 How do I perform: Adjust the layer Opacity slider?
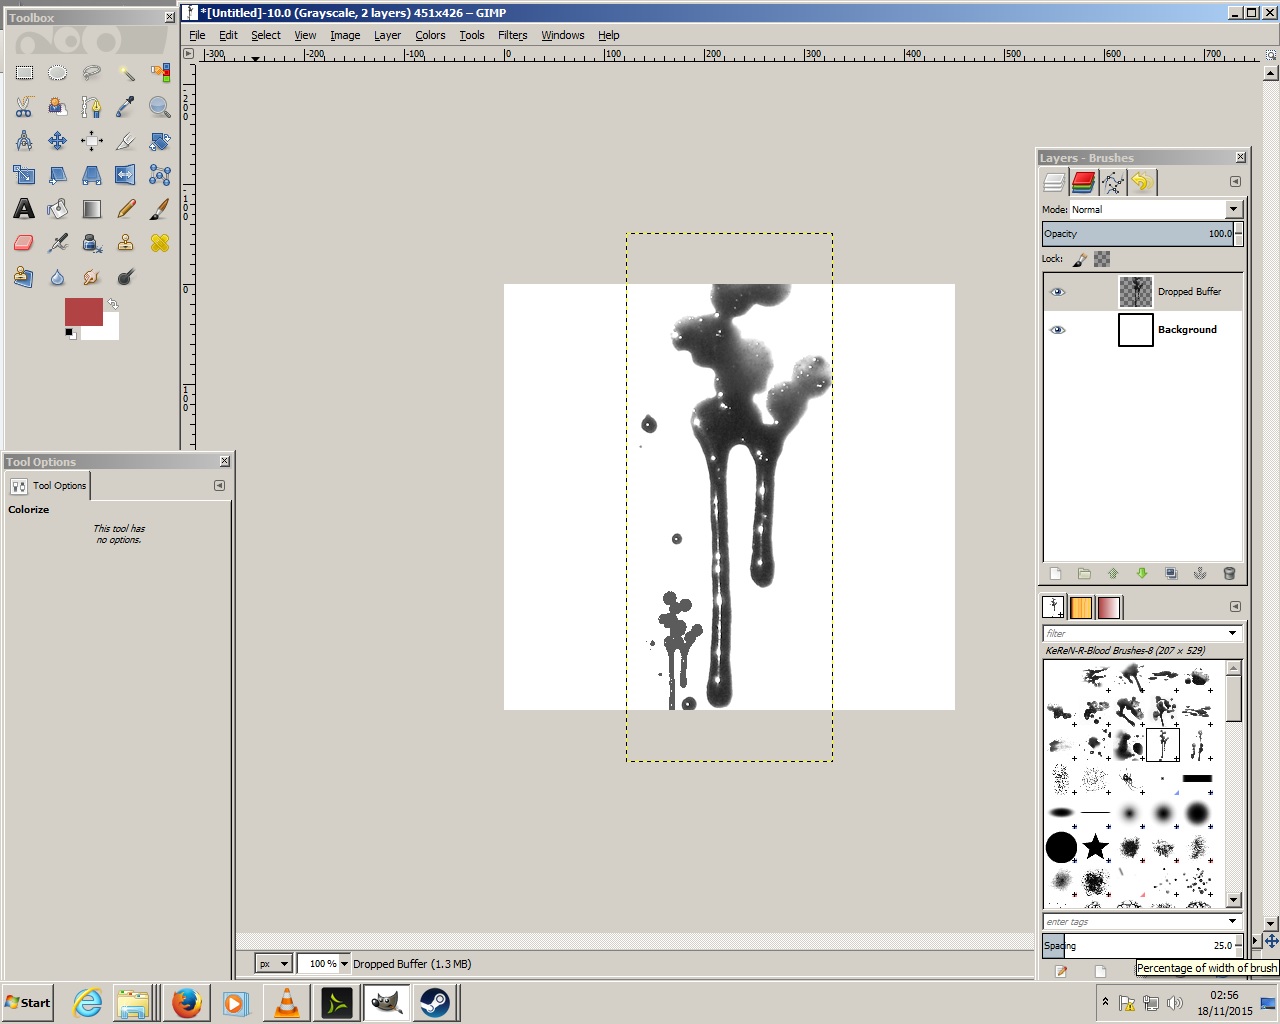tap(1138, 234)
